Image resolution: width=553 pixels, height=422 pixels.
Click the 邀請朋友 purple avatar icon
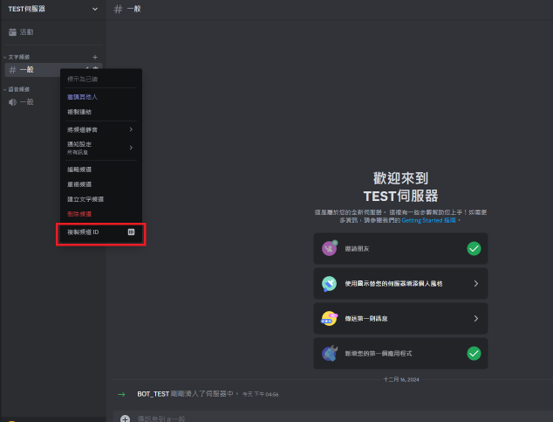(329, 249)
